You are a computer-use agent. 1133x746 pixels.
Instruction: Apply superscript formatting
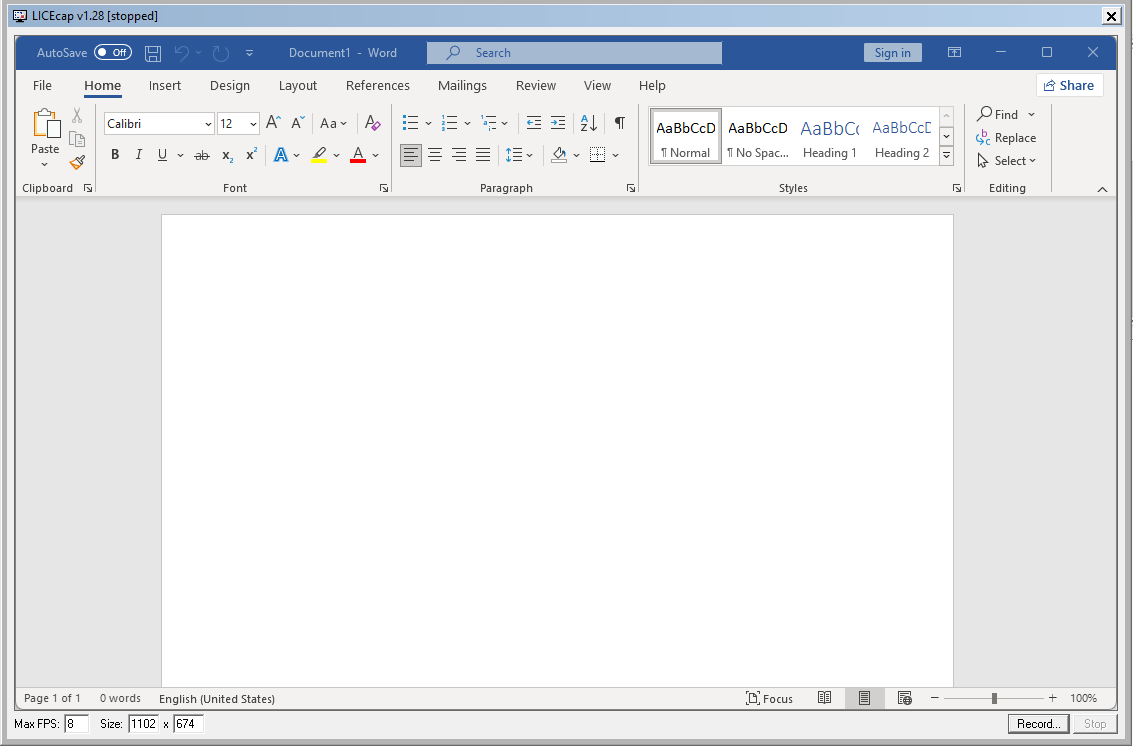(251, 155)
